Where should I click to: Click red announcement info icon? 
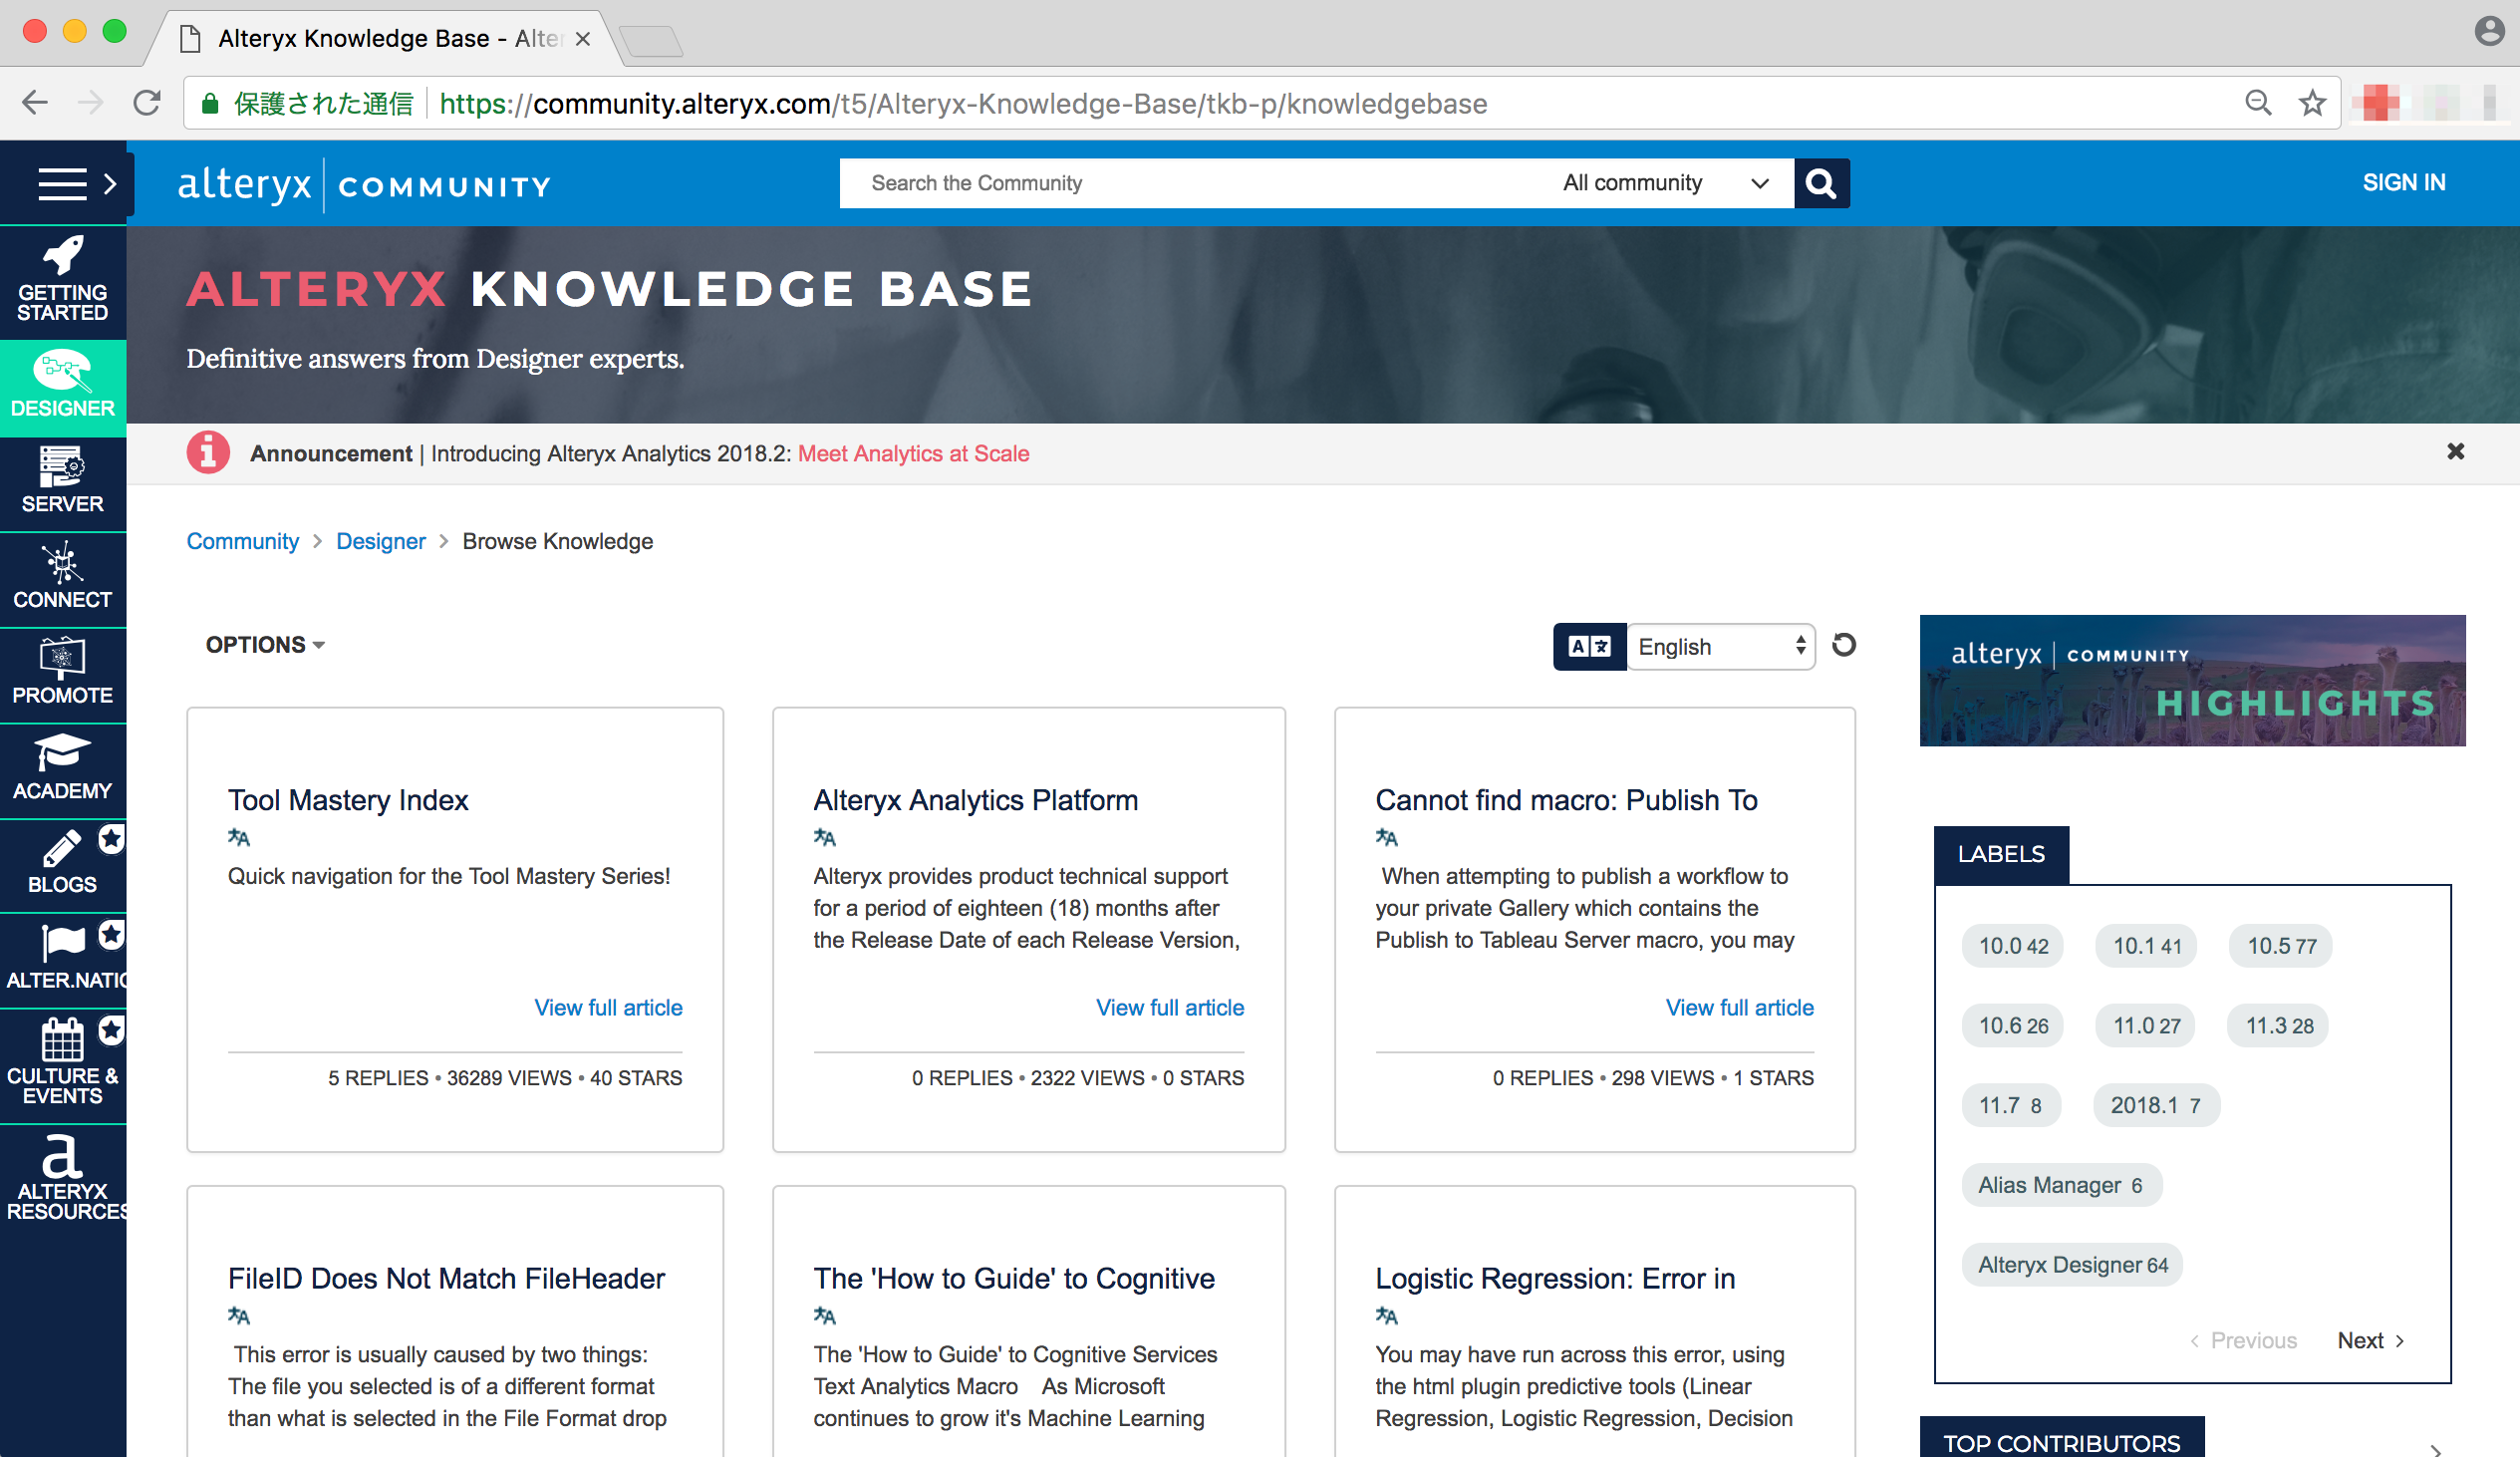coord(208,453)
